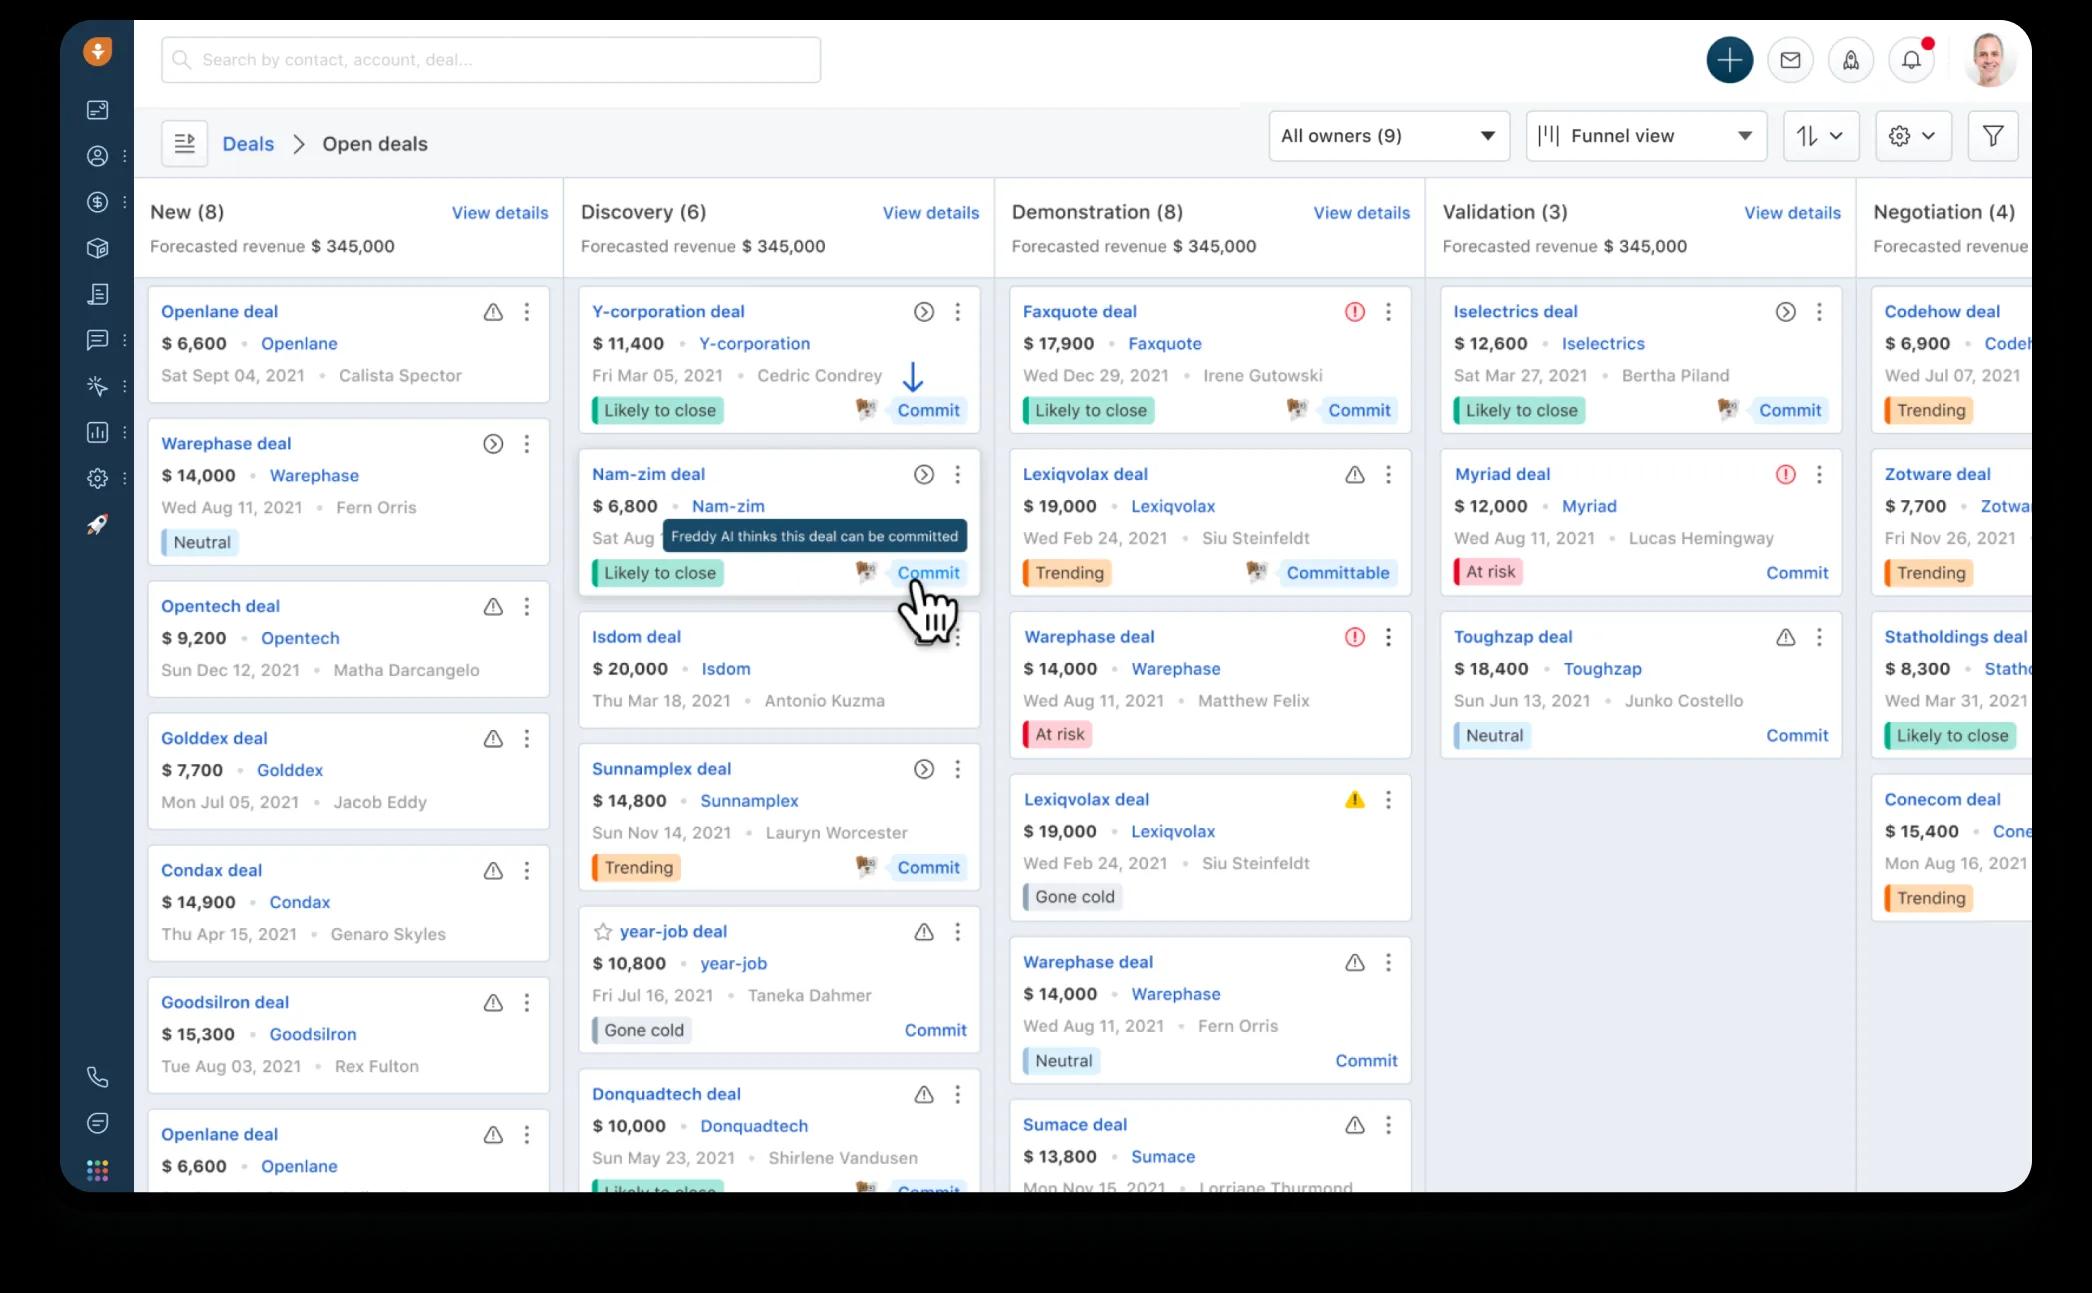Star the year-job deal
2092x1293 pixels.
602,931
